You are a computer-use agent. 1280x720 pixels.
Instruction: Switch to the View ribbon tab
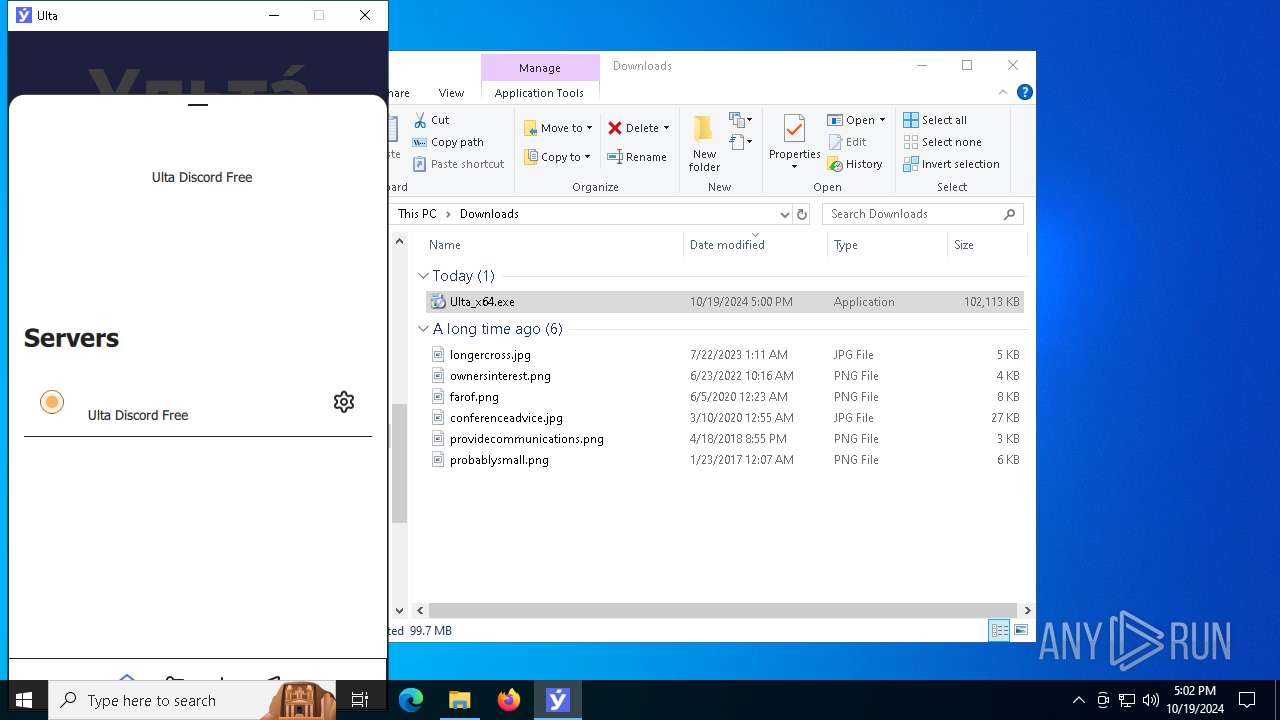point(451,93)
